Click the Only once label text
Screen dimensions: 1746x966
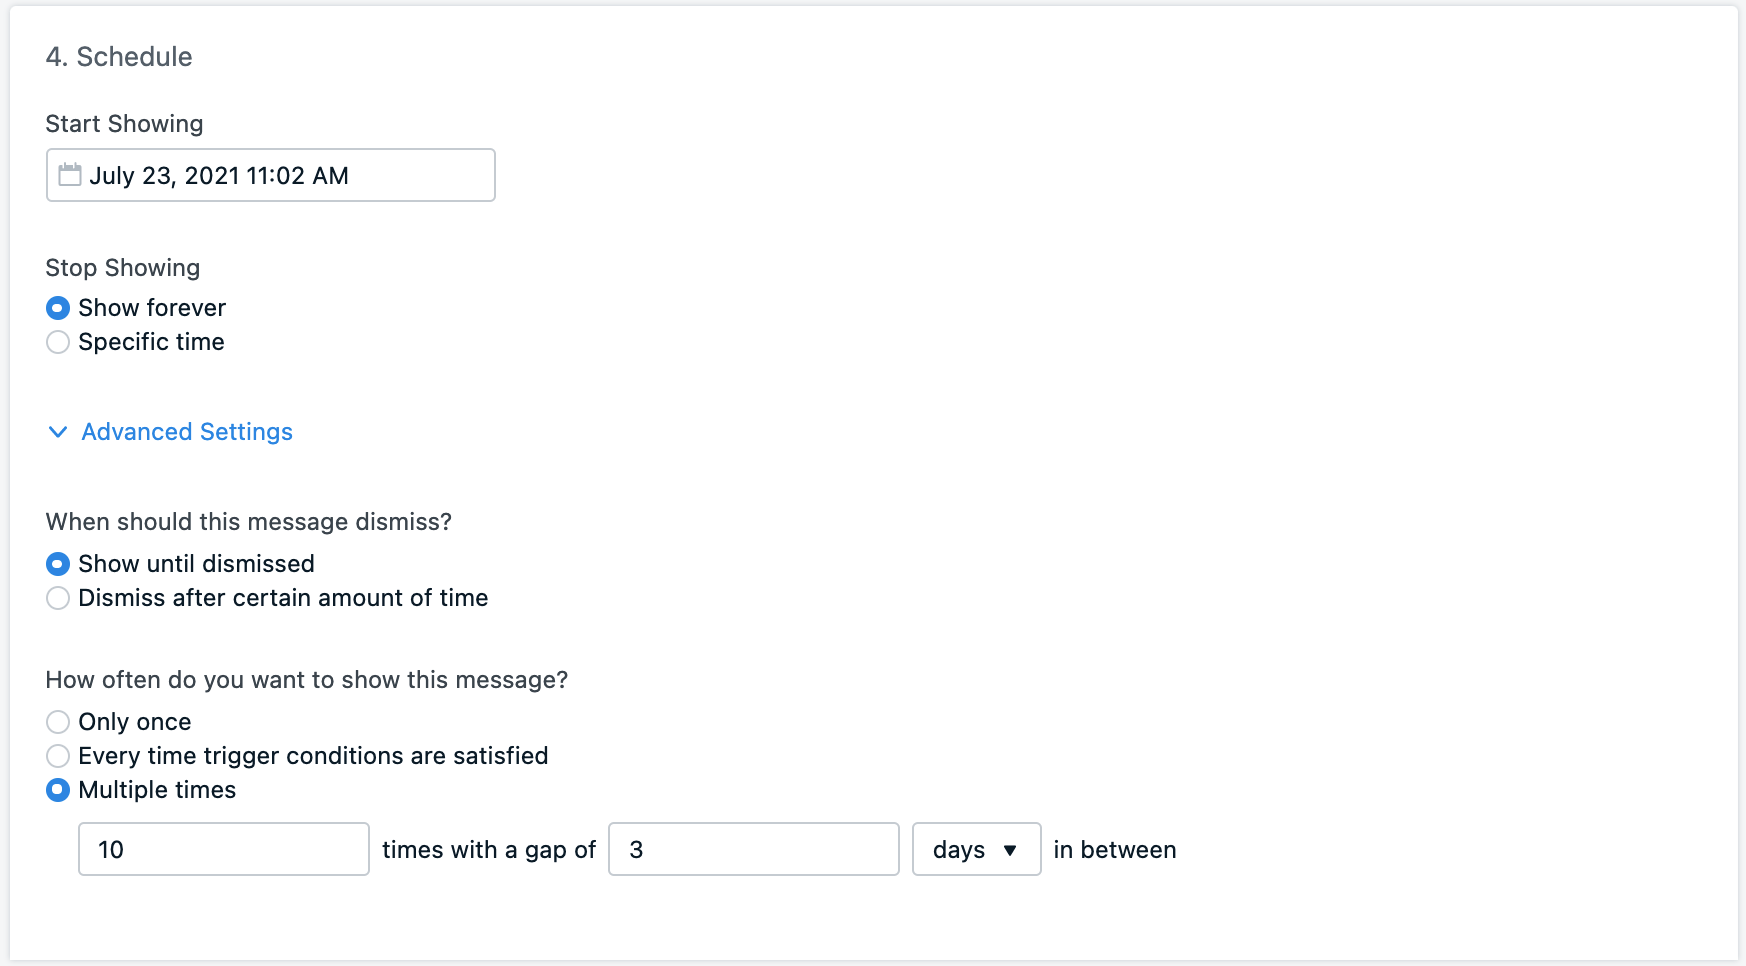click(x=135, y=722)
